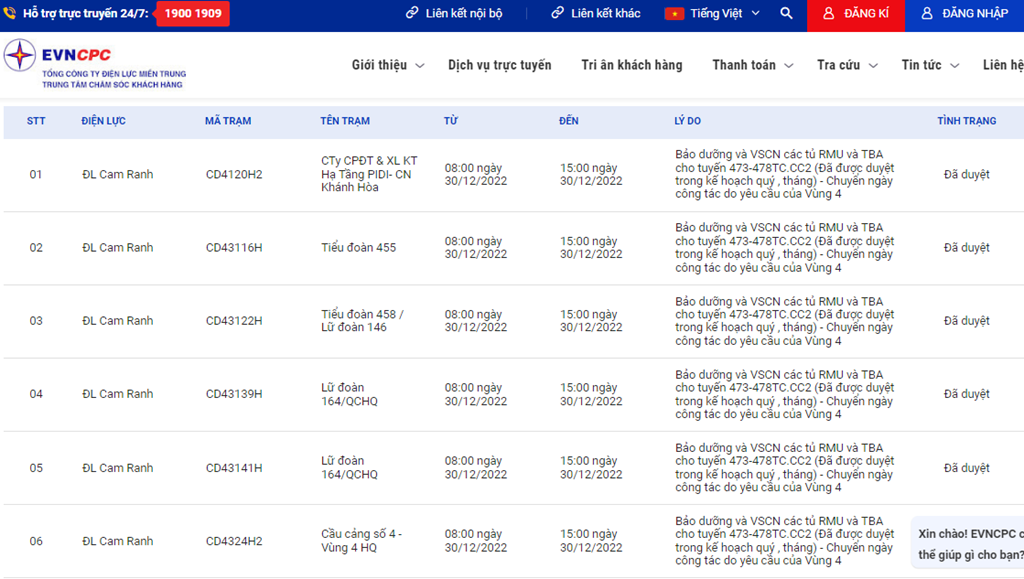This screenshot has height=579, width=1024.
Task: Open the EVNCPC chat greeting bubble
Action: (968, 543)
